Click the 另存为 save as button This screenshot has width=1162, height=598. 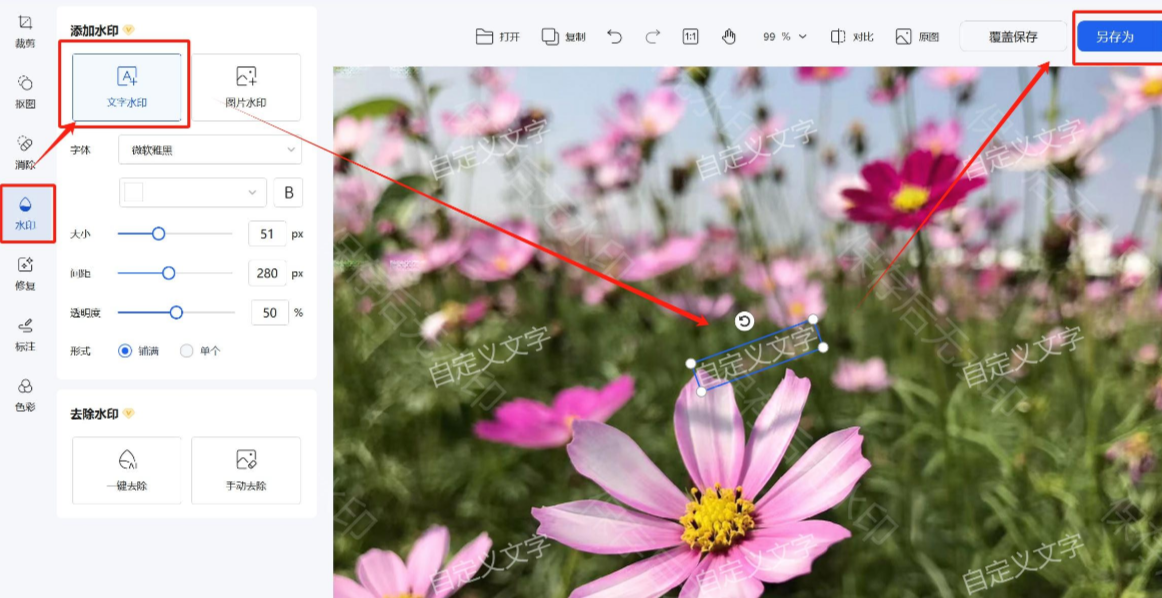1119,36
